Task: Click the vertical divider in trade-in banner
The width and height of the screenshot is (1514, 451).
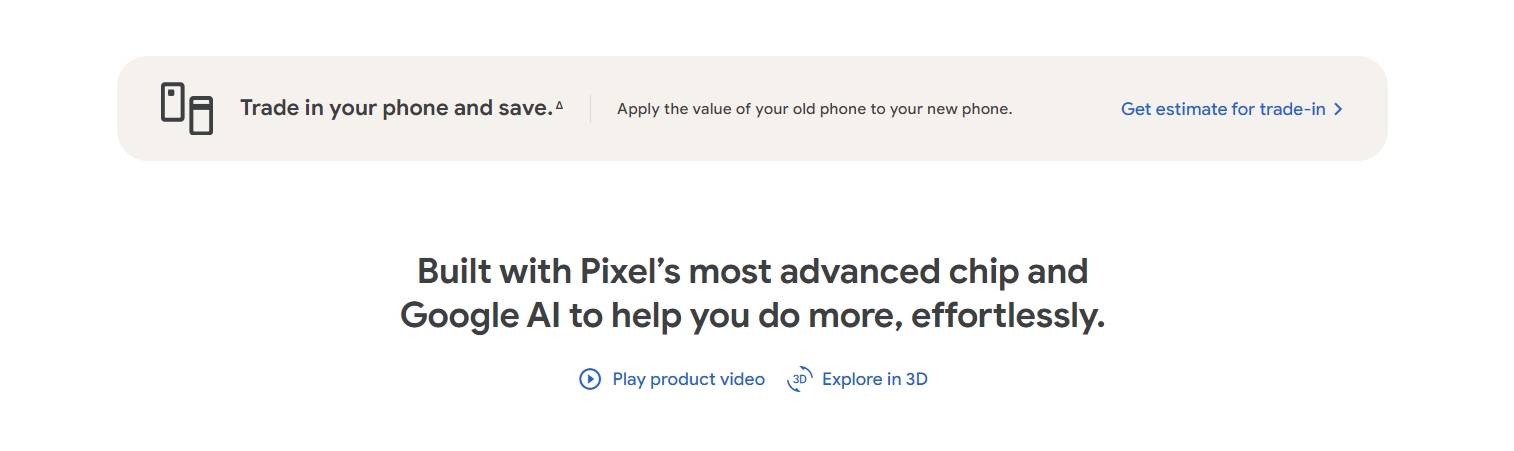Action: tap(590, 109)
